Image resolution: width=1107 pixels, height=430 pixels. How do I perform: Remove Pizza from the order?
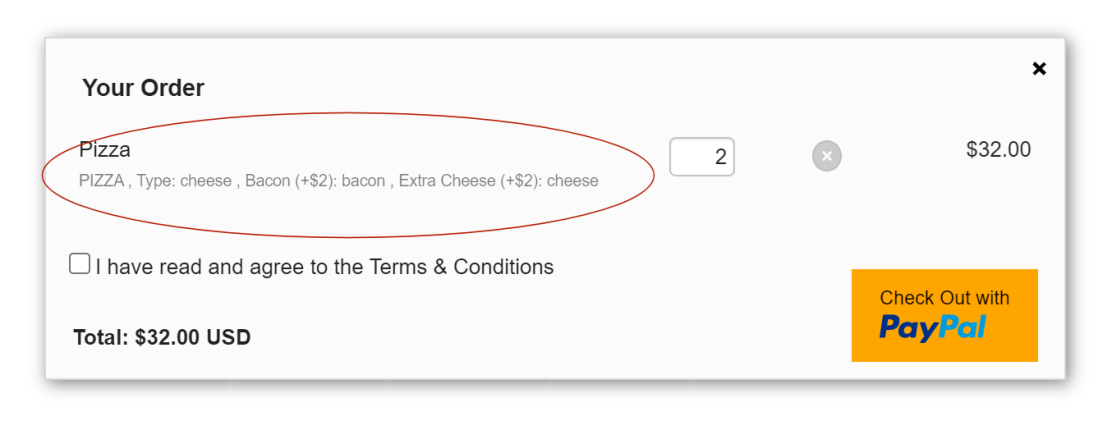tap(826, 156)
